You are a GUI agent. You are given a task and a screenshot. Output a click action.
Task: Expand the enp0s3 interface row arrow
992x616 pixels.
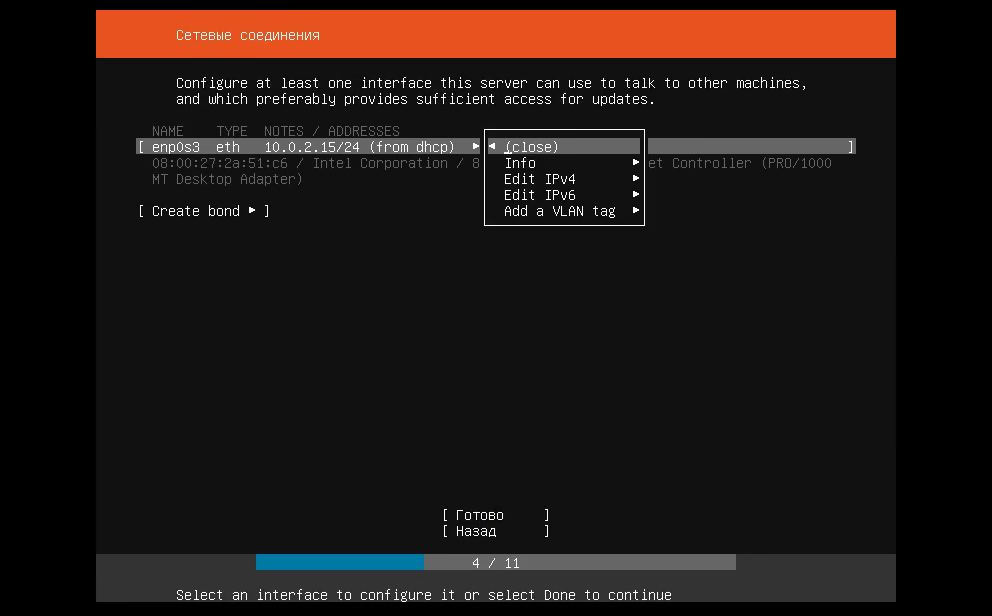tap(476, 147)
